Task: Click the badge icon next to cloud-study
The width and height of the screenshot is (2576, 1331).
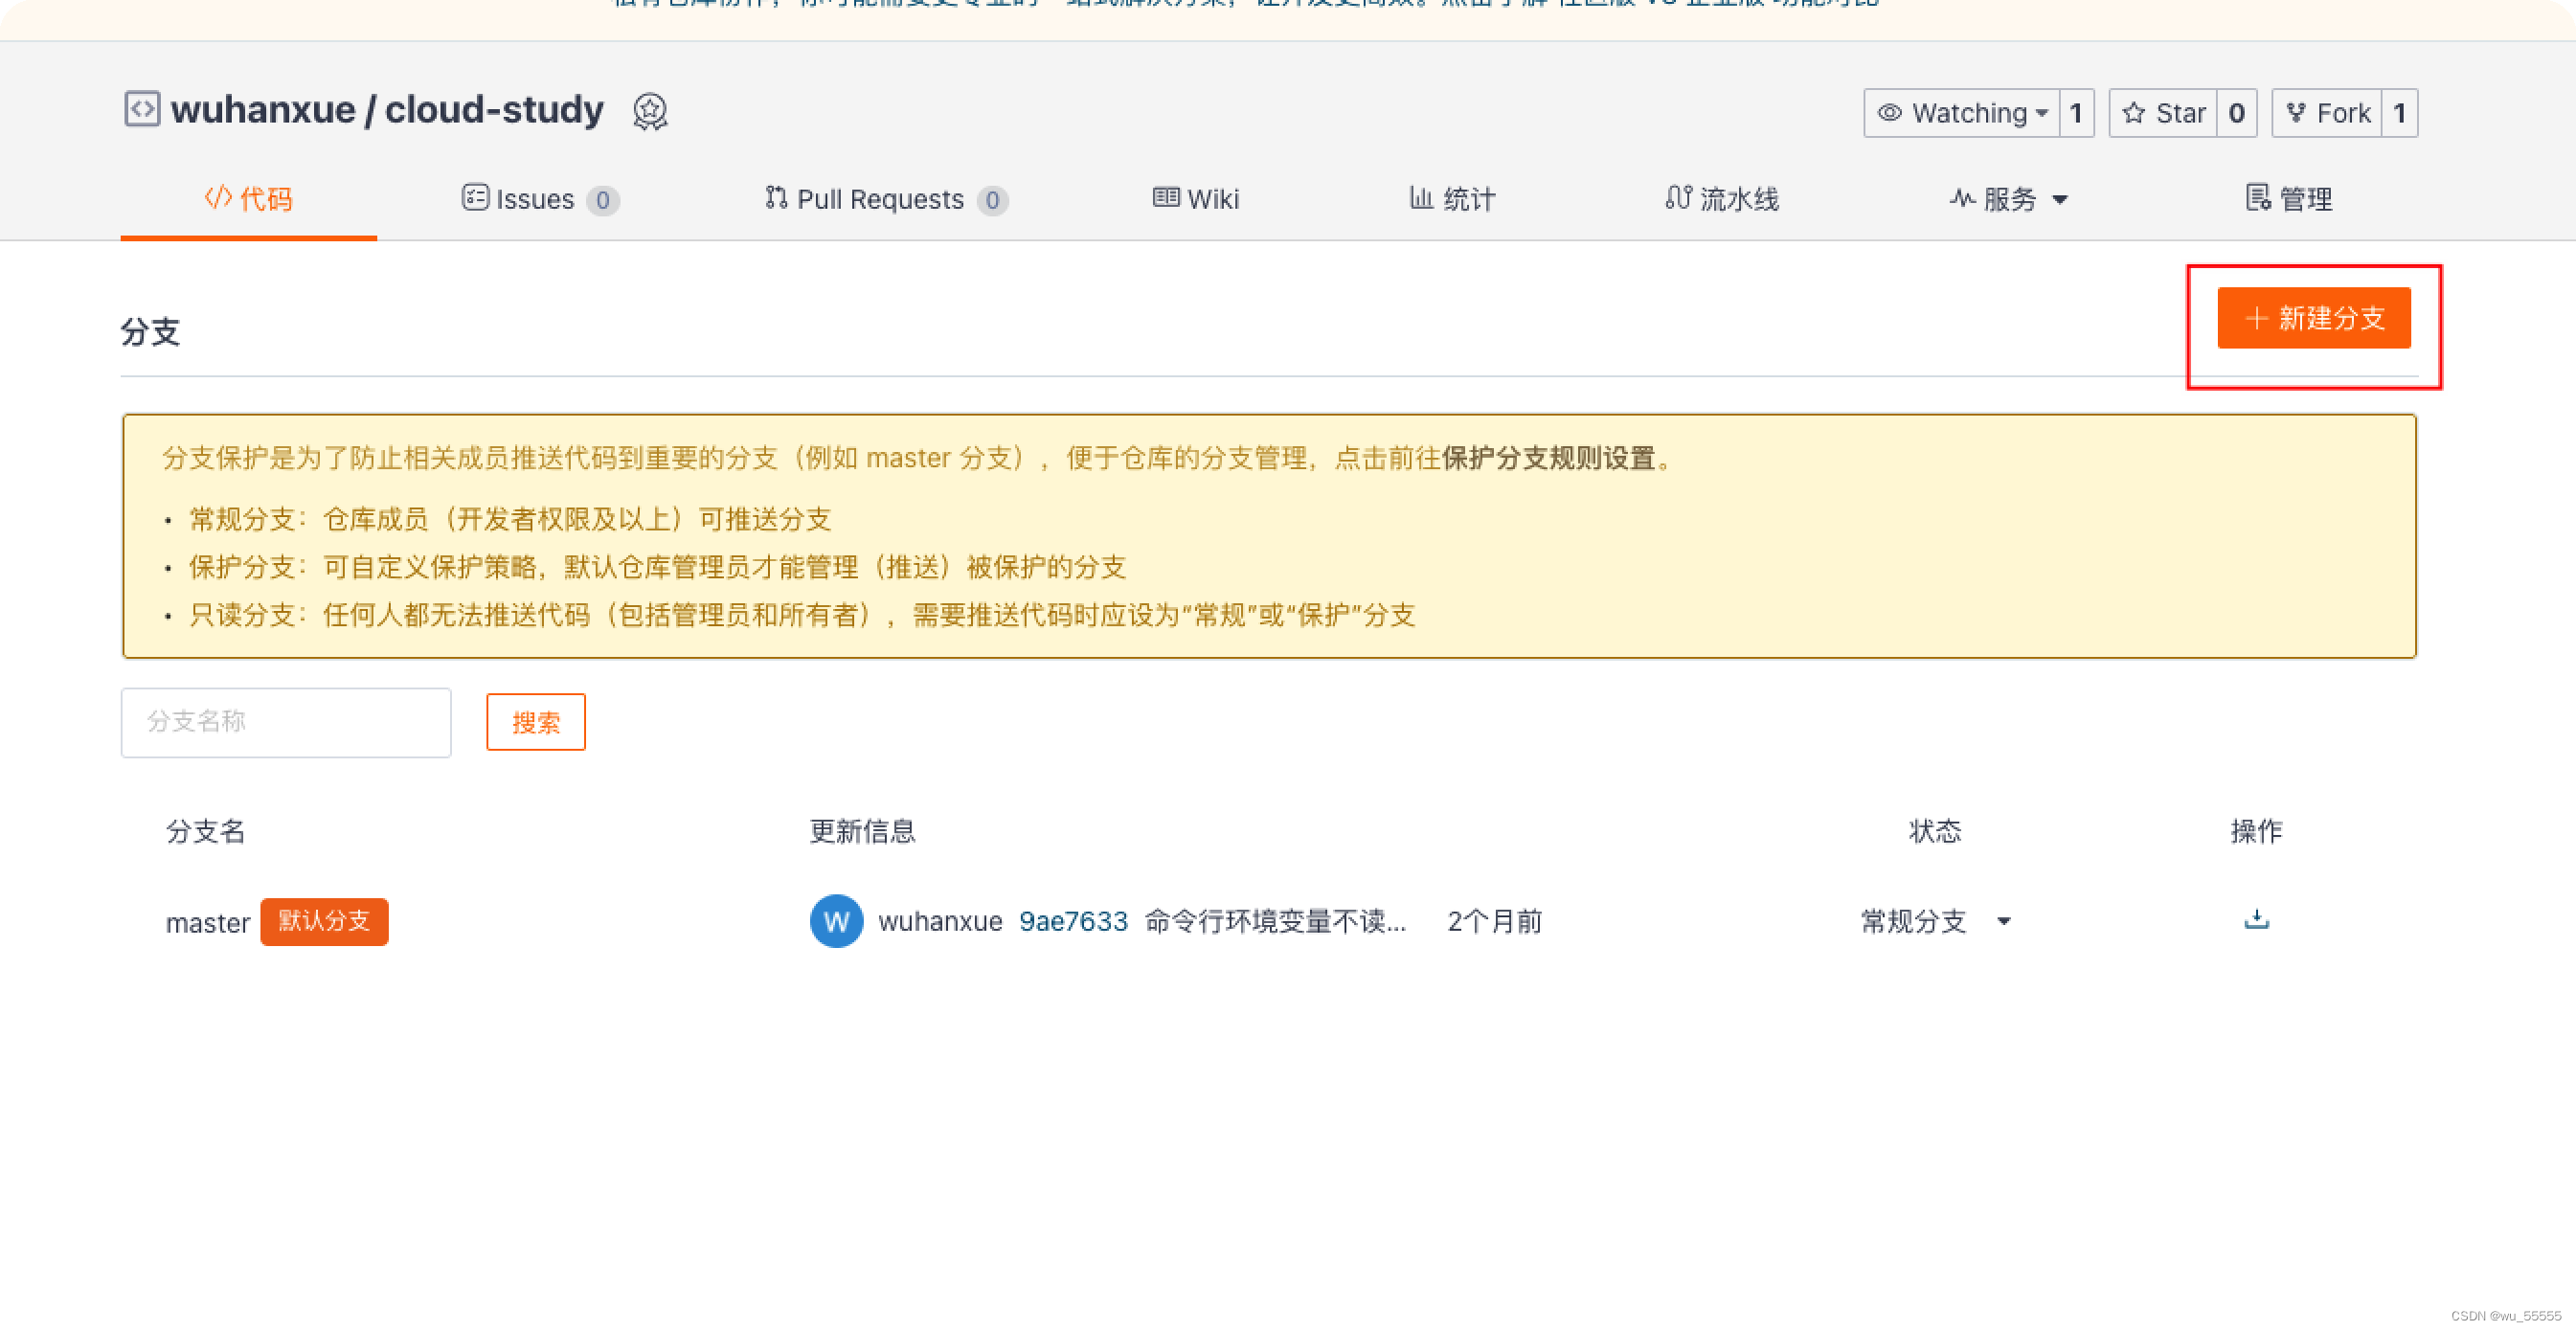Action: coord(650,112)
